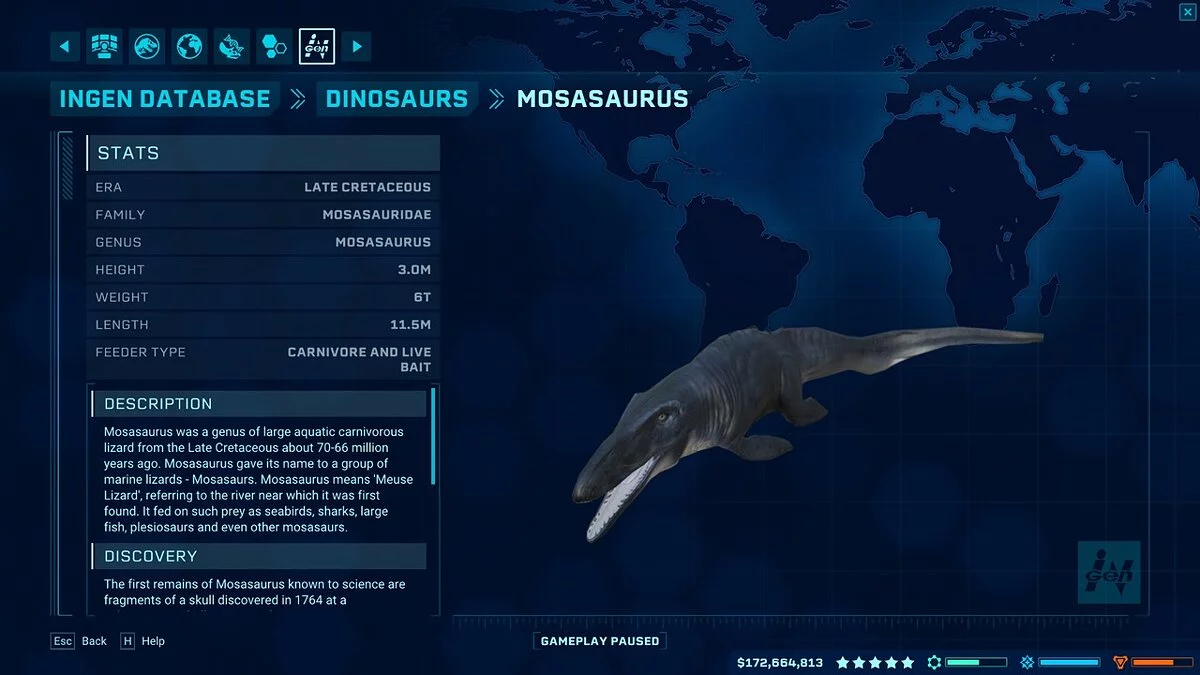Open the Control Room monitors section
Viewport: 1200px width, 675px height.
point(104,46)
